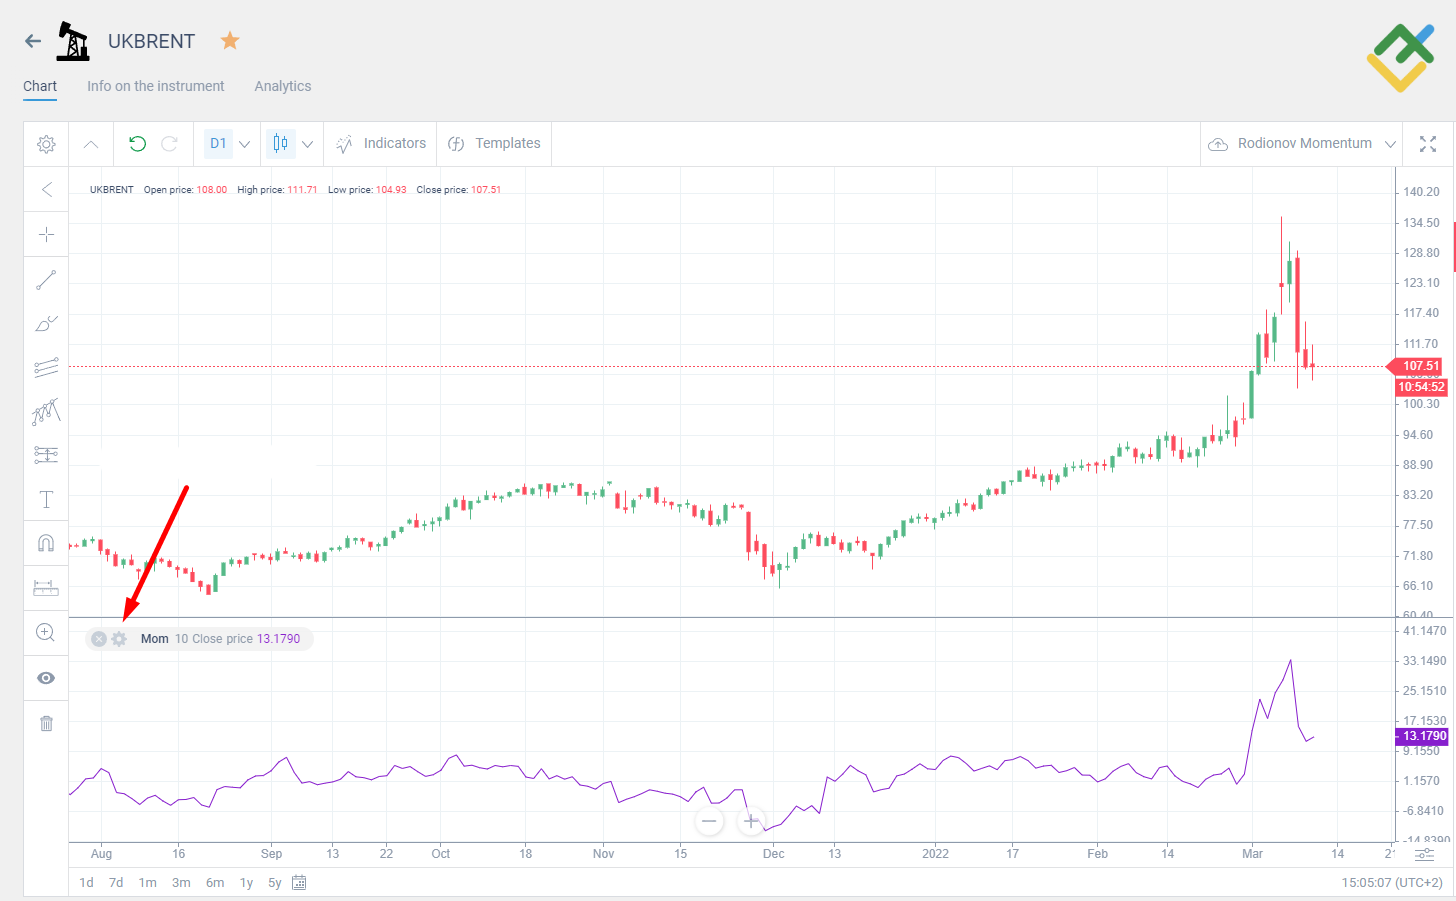Viewport: 1456px width, 901px height.
Task: Enable the magnet snap tool
Action: pos(46,543)
